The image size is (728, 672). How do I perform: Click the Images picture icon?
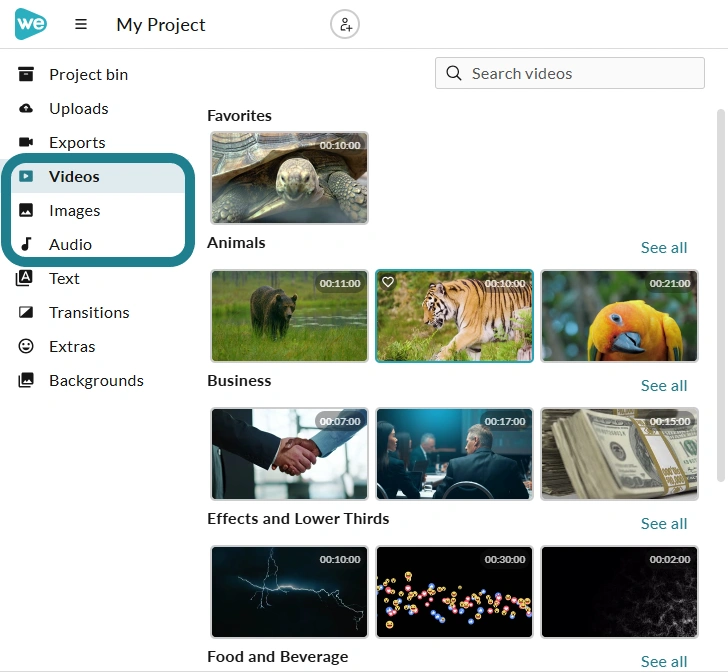26,210
